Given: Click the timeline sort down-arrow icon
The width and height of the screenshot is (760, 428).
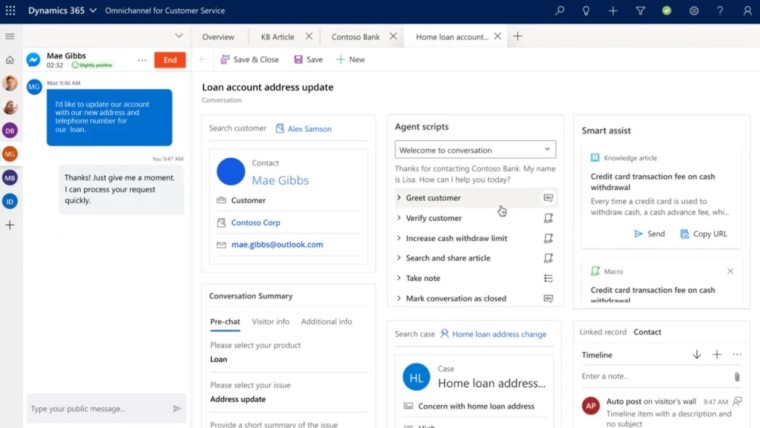Looking at the screenshot, I should pos(697,355).
